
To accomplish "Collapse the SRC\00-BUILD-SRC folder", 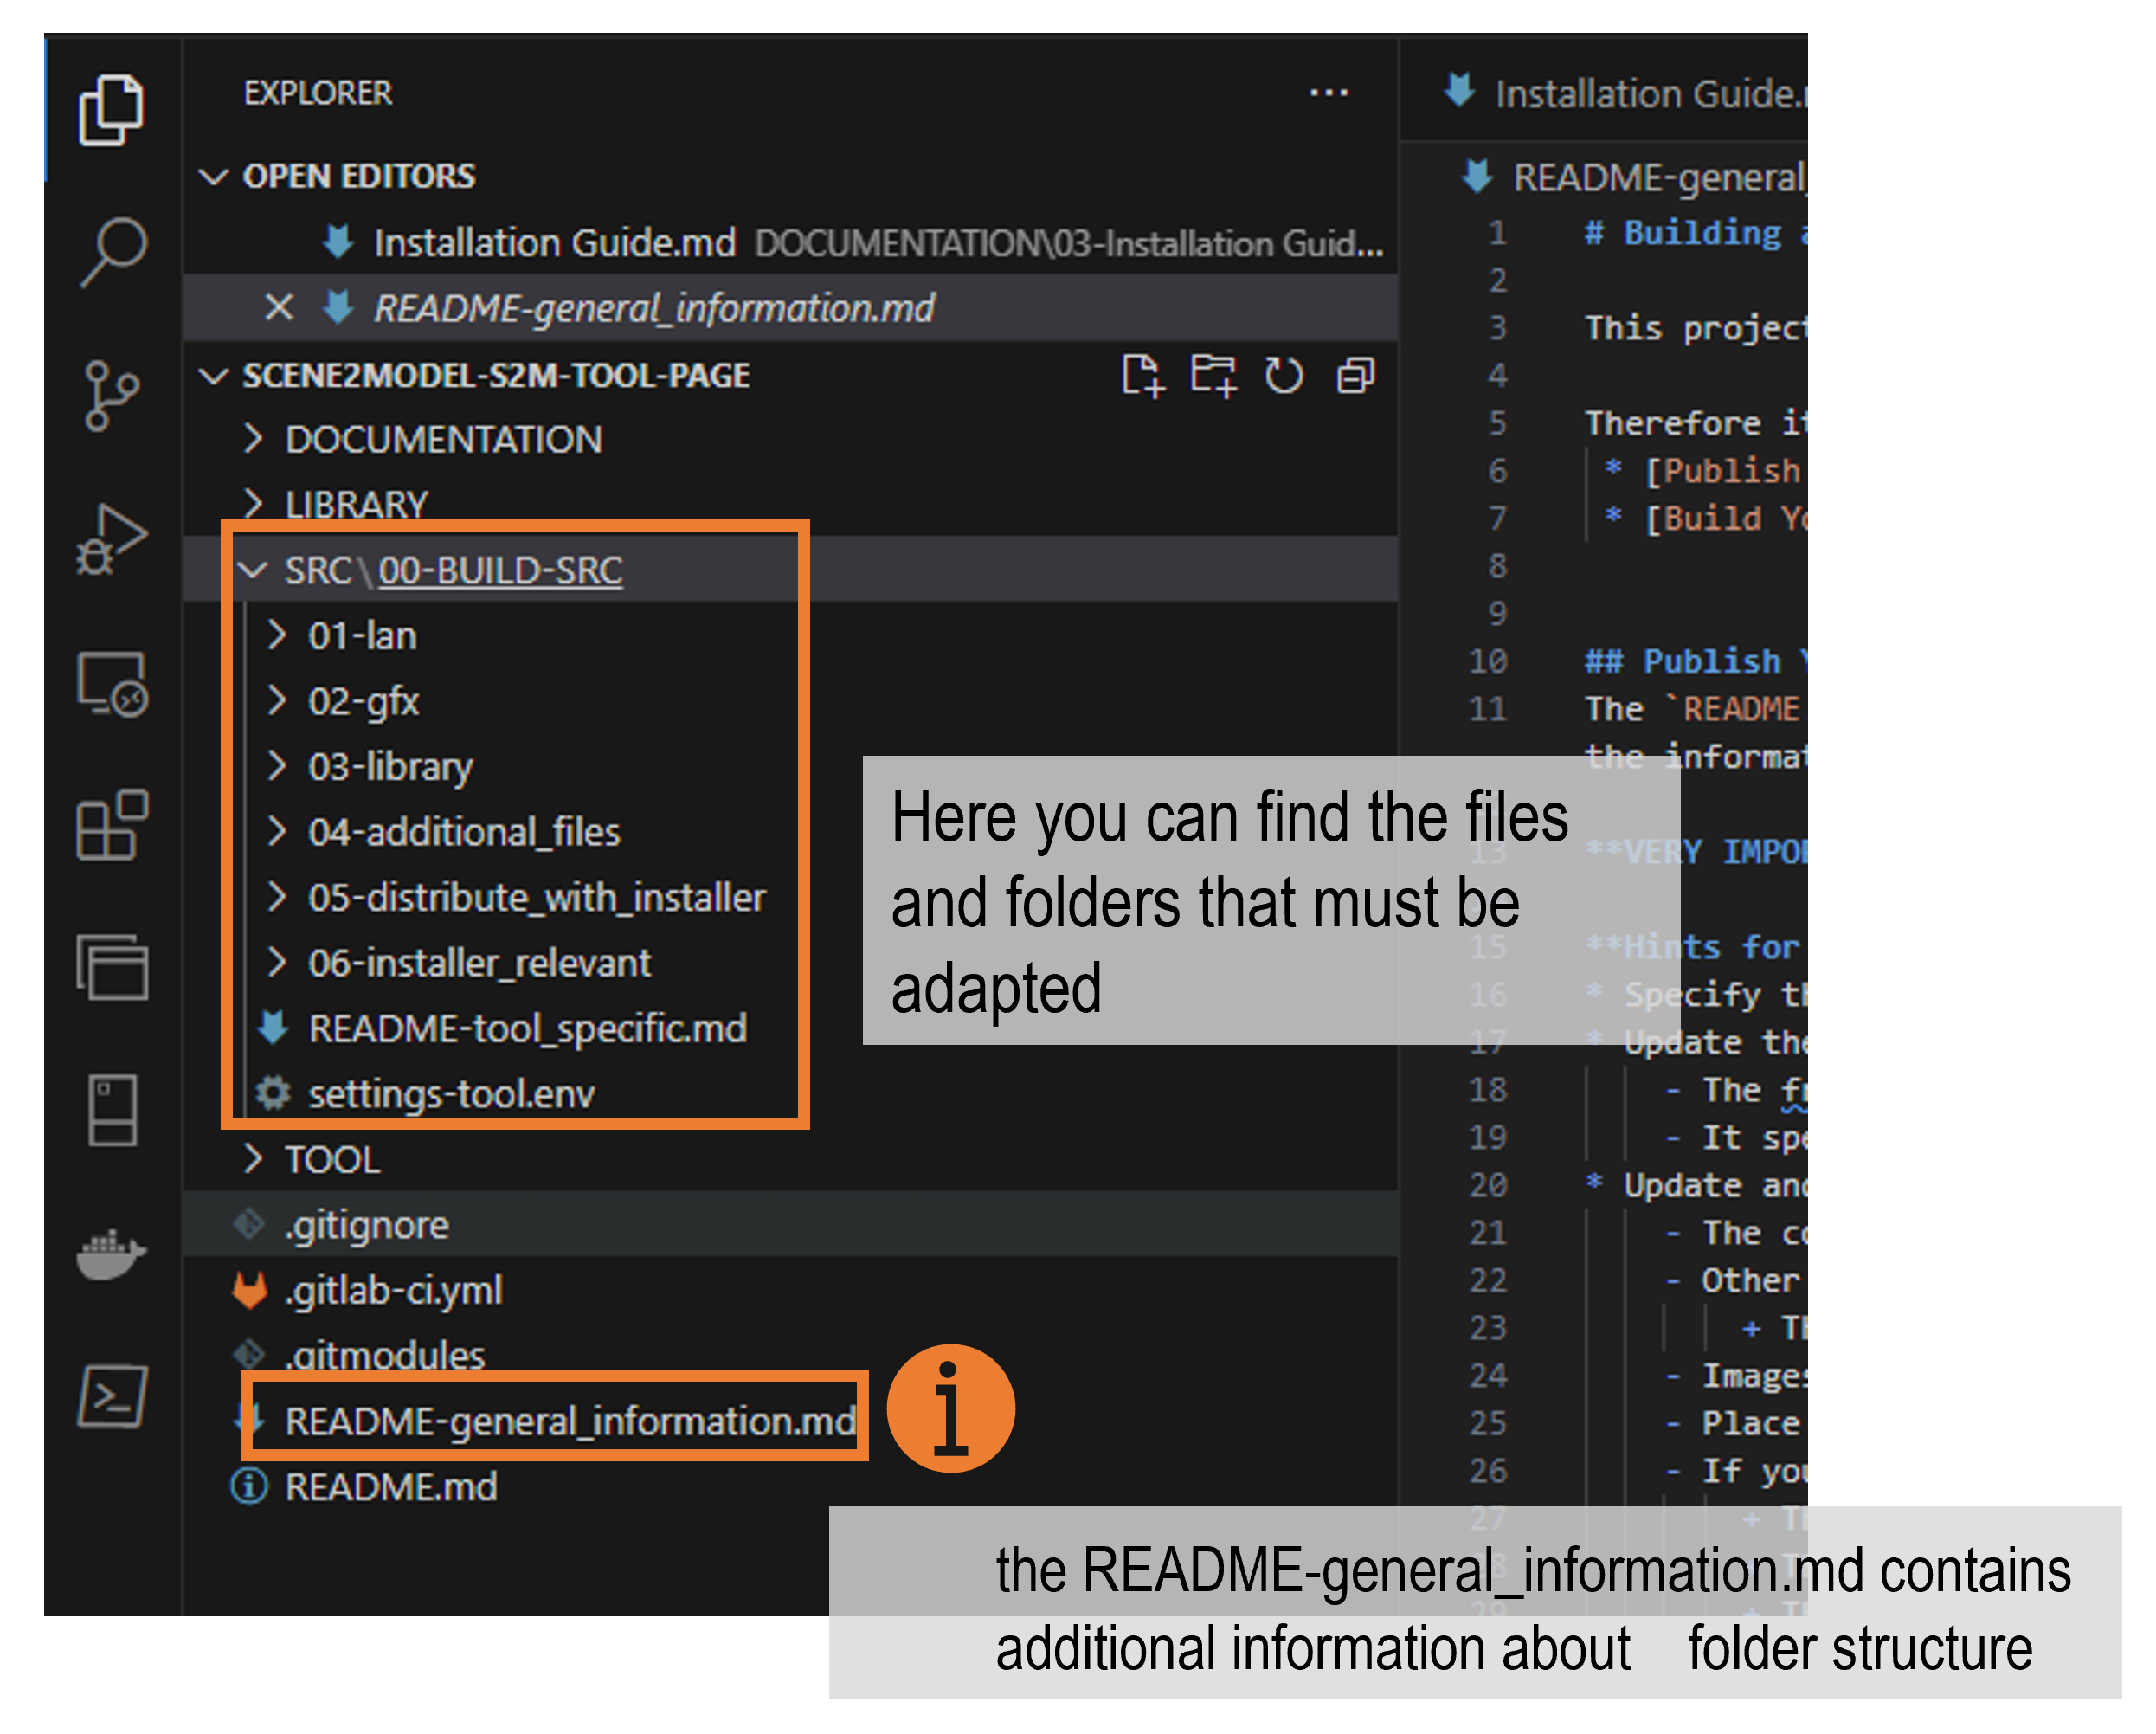I will click(x=252, y=570).
